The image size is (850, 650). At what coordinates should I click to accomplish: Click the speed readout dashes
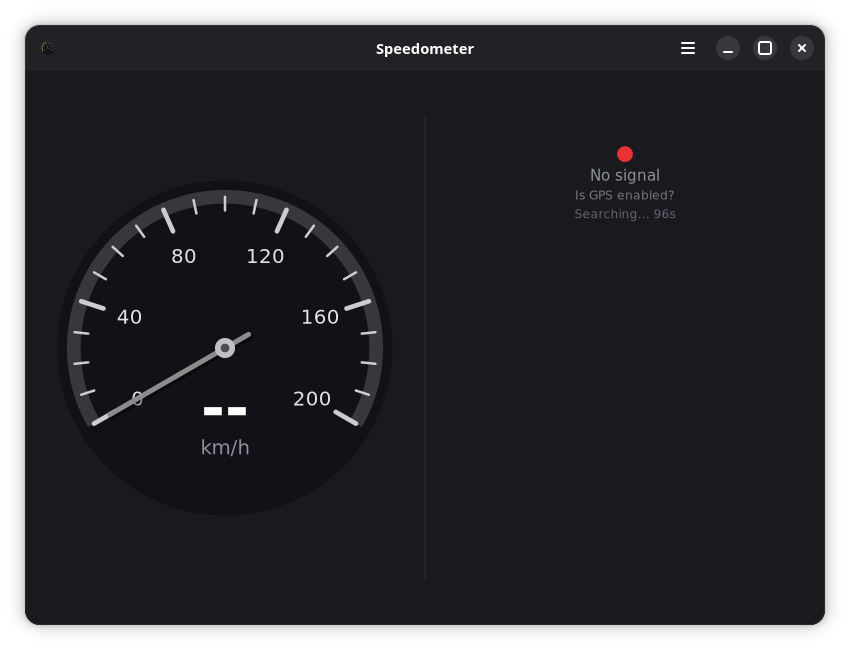tap(224, 411)
